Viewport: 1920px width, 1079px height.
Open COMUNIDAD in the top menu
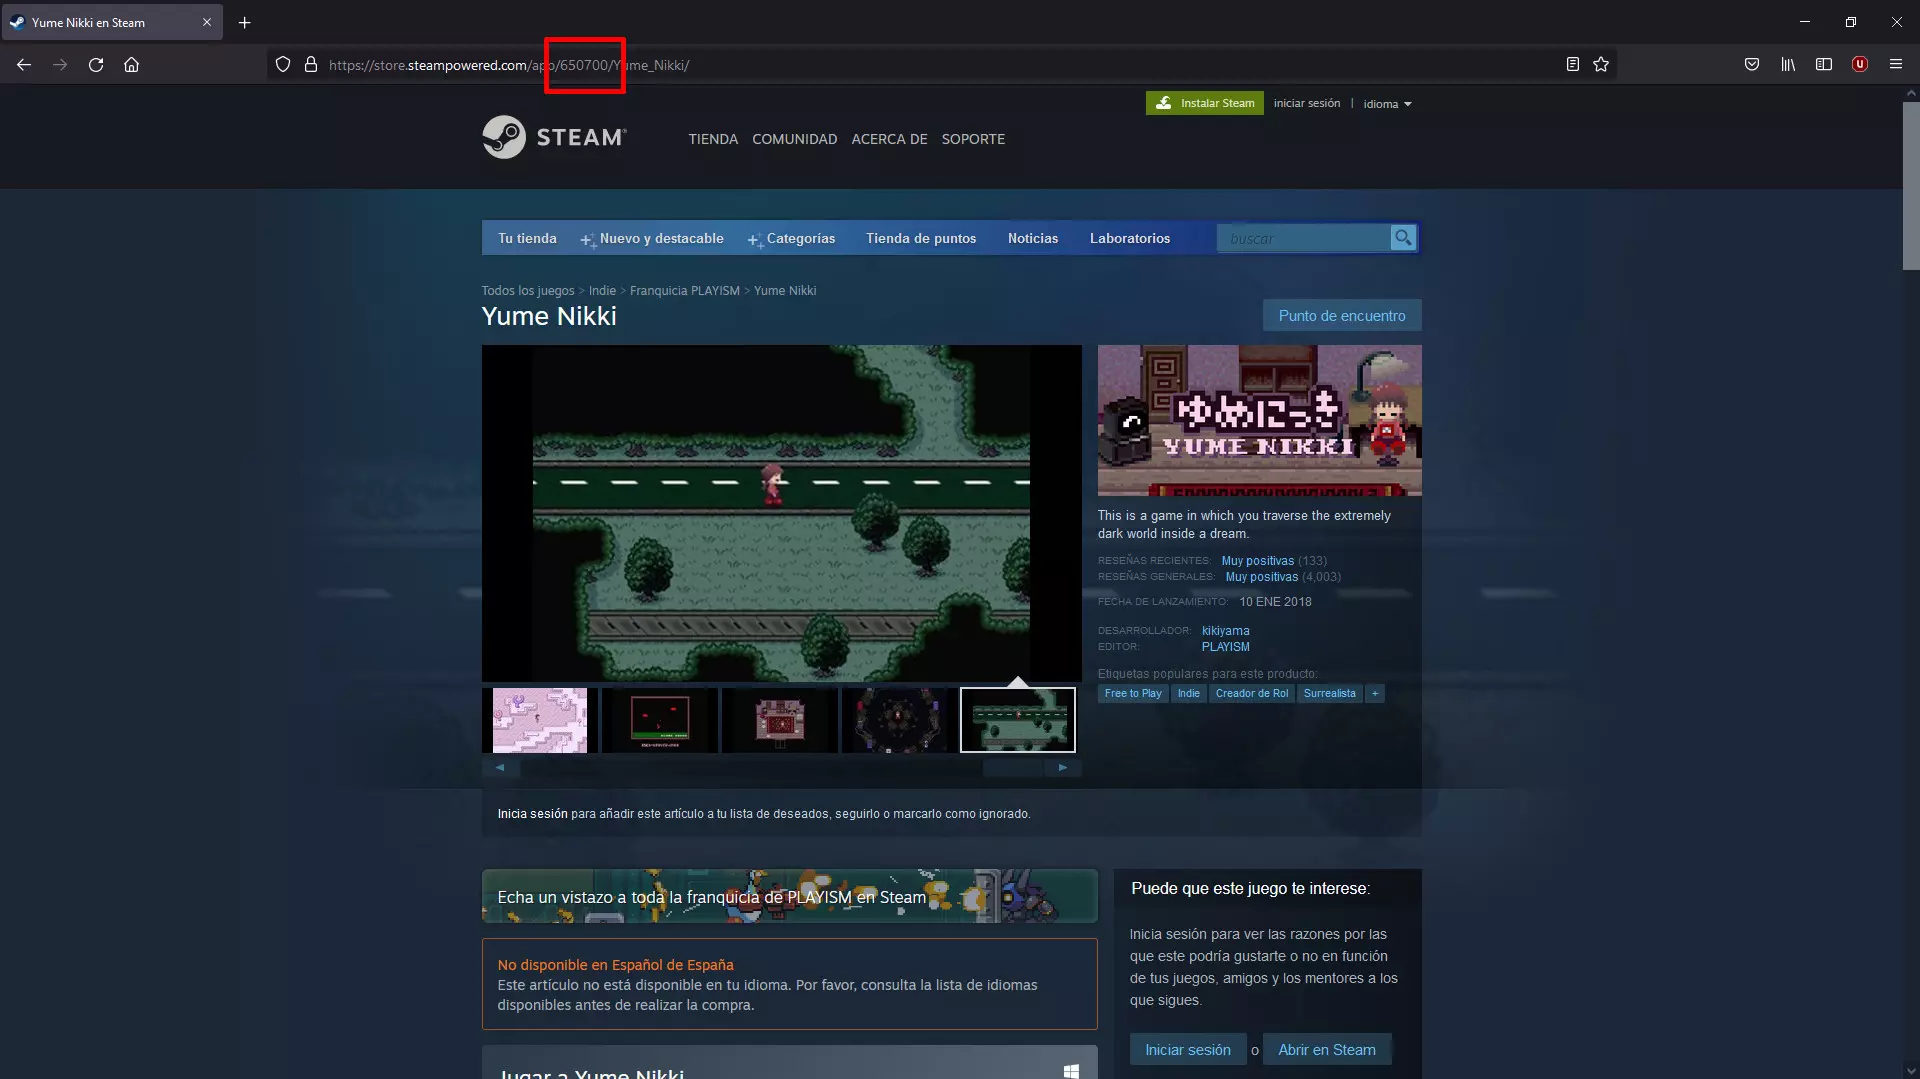tap(795, 139)
